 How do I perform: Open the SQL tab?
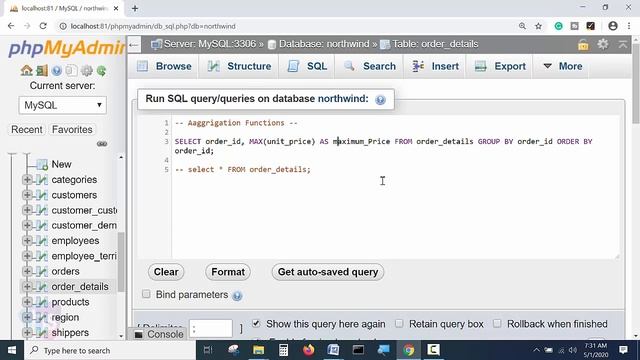click(307, 66)
